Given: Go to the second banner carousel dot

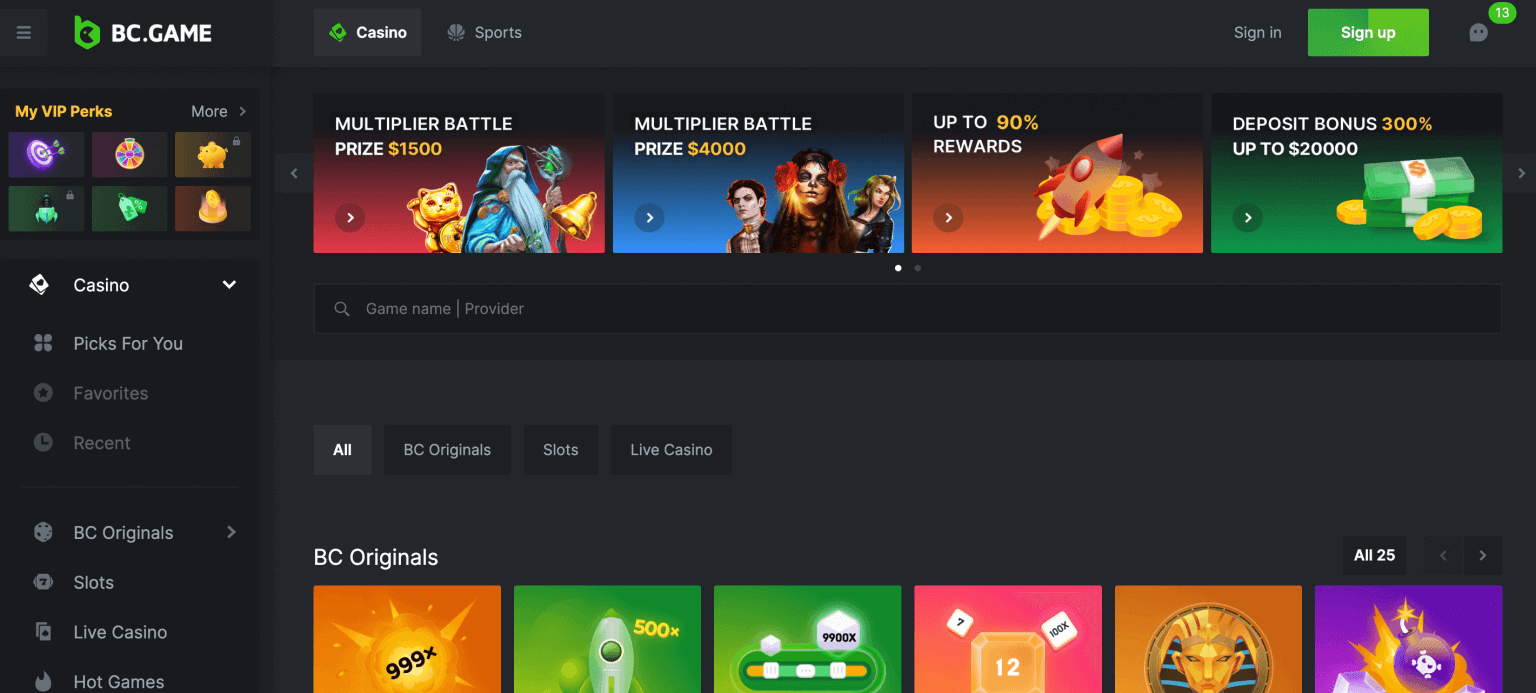Looking at the screenshot, I should tap(918, 268).
